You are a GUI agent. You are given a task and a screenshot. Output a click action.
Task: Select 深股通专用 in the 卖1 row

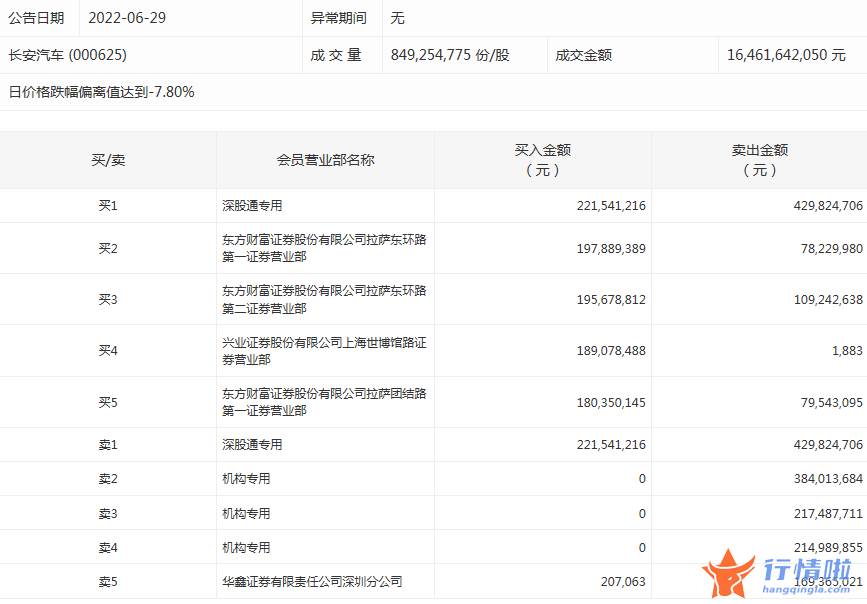point(252,445)
